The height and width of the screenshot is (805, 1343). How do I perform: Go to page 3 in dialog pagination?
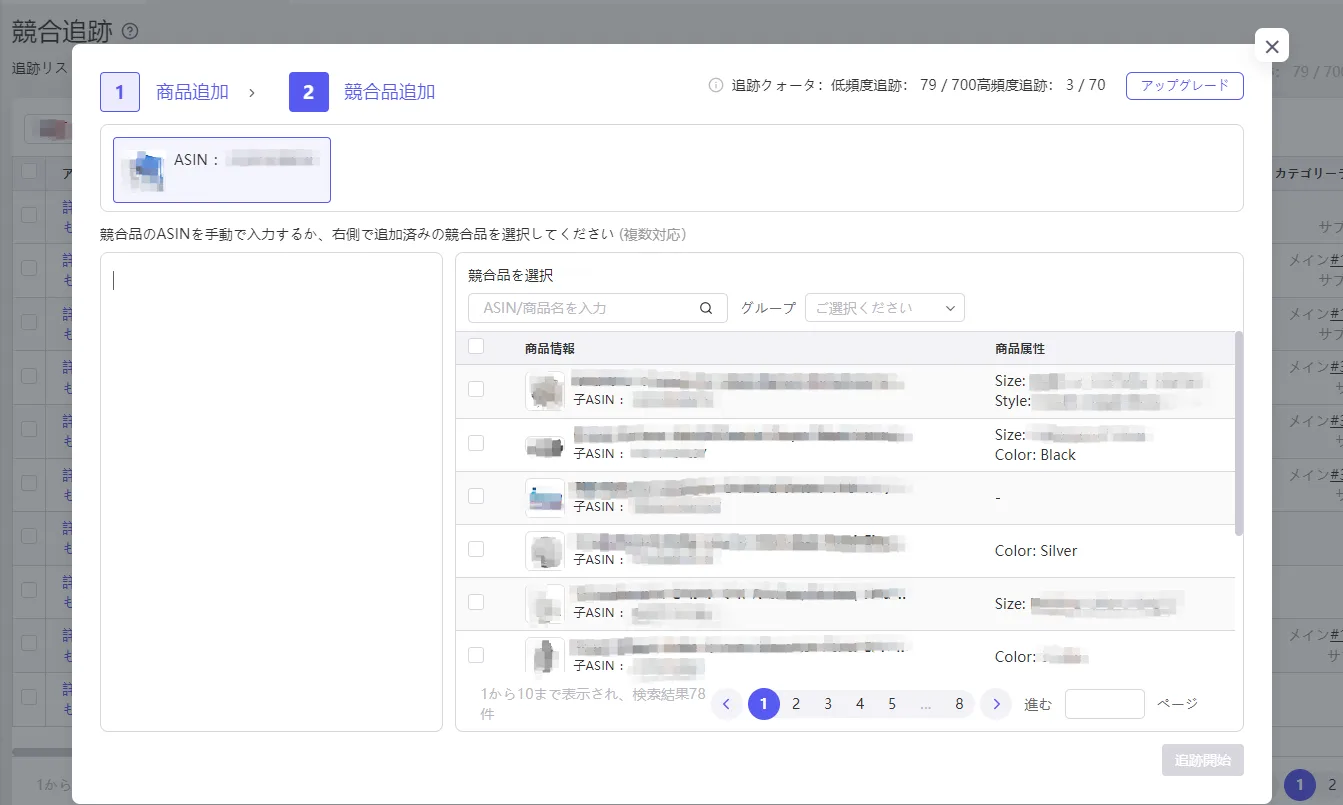point(828,704)
